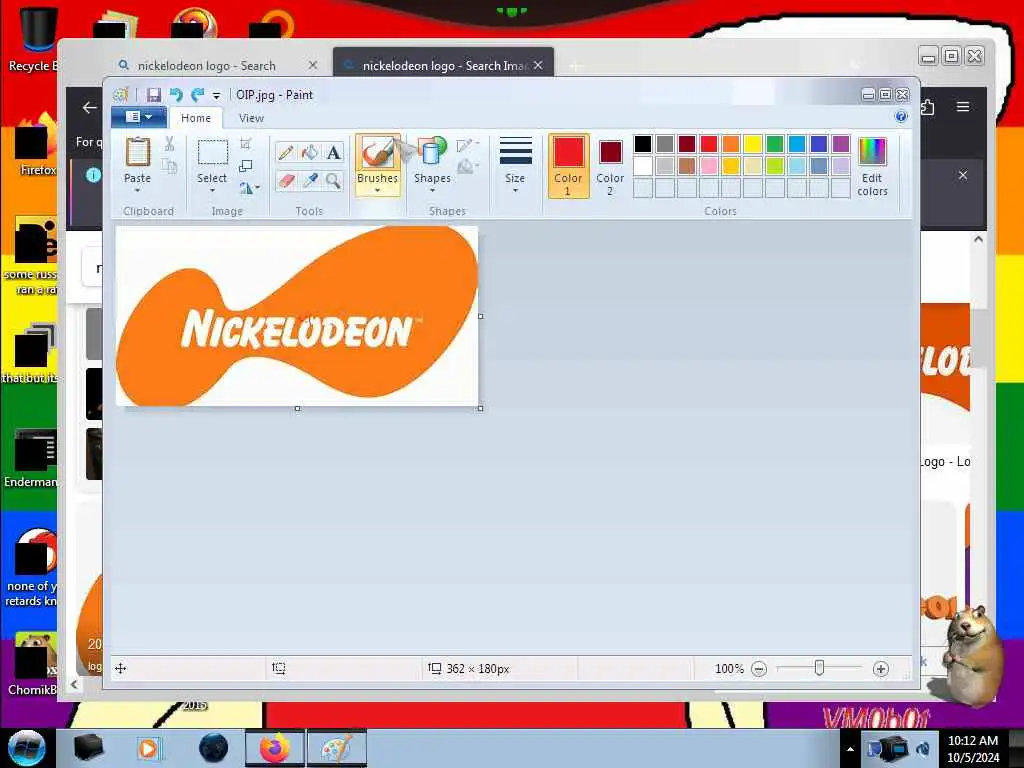The width and height of the screenshot is (1024, 768).
Task: Click the Select rectangle icon
Action: [x=213, y=152]
